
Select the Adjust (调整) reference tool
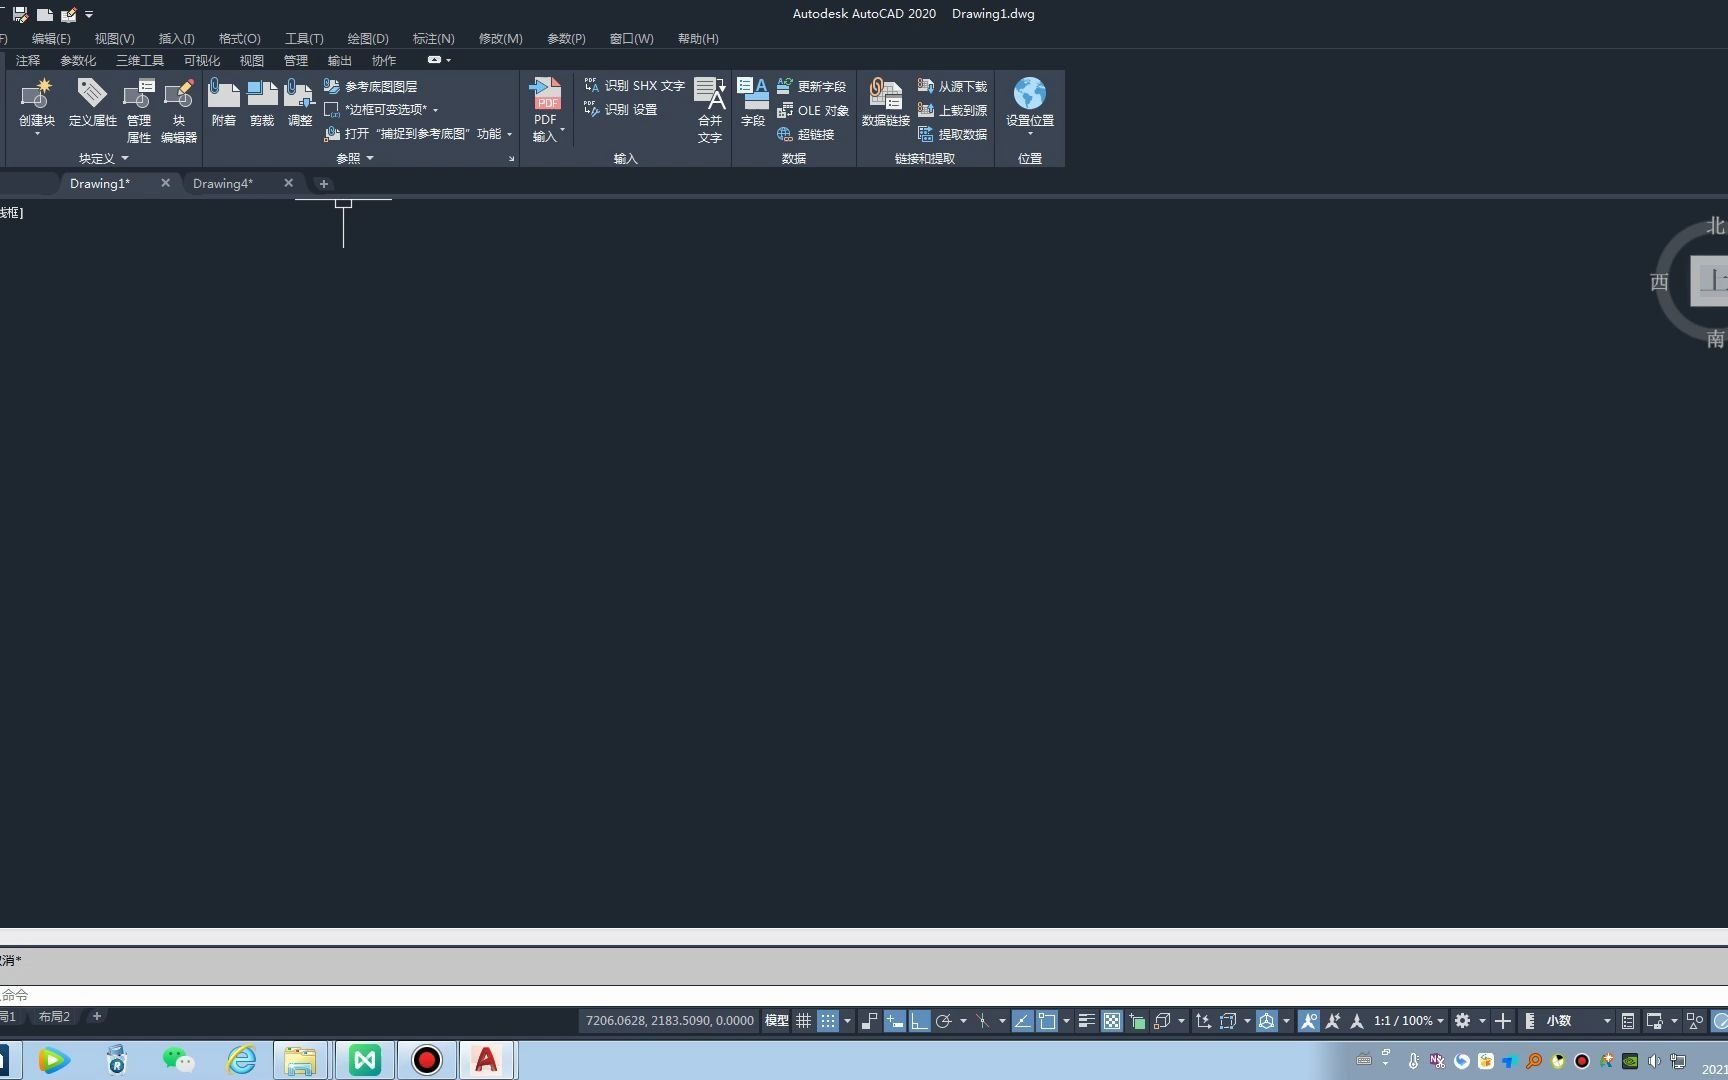click(300, 102)
